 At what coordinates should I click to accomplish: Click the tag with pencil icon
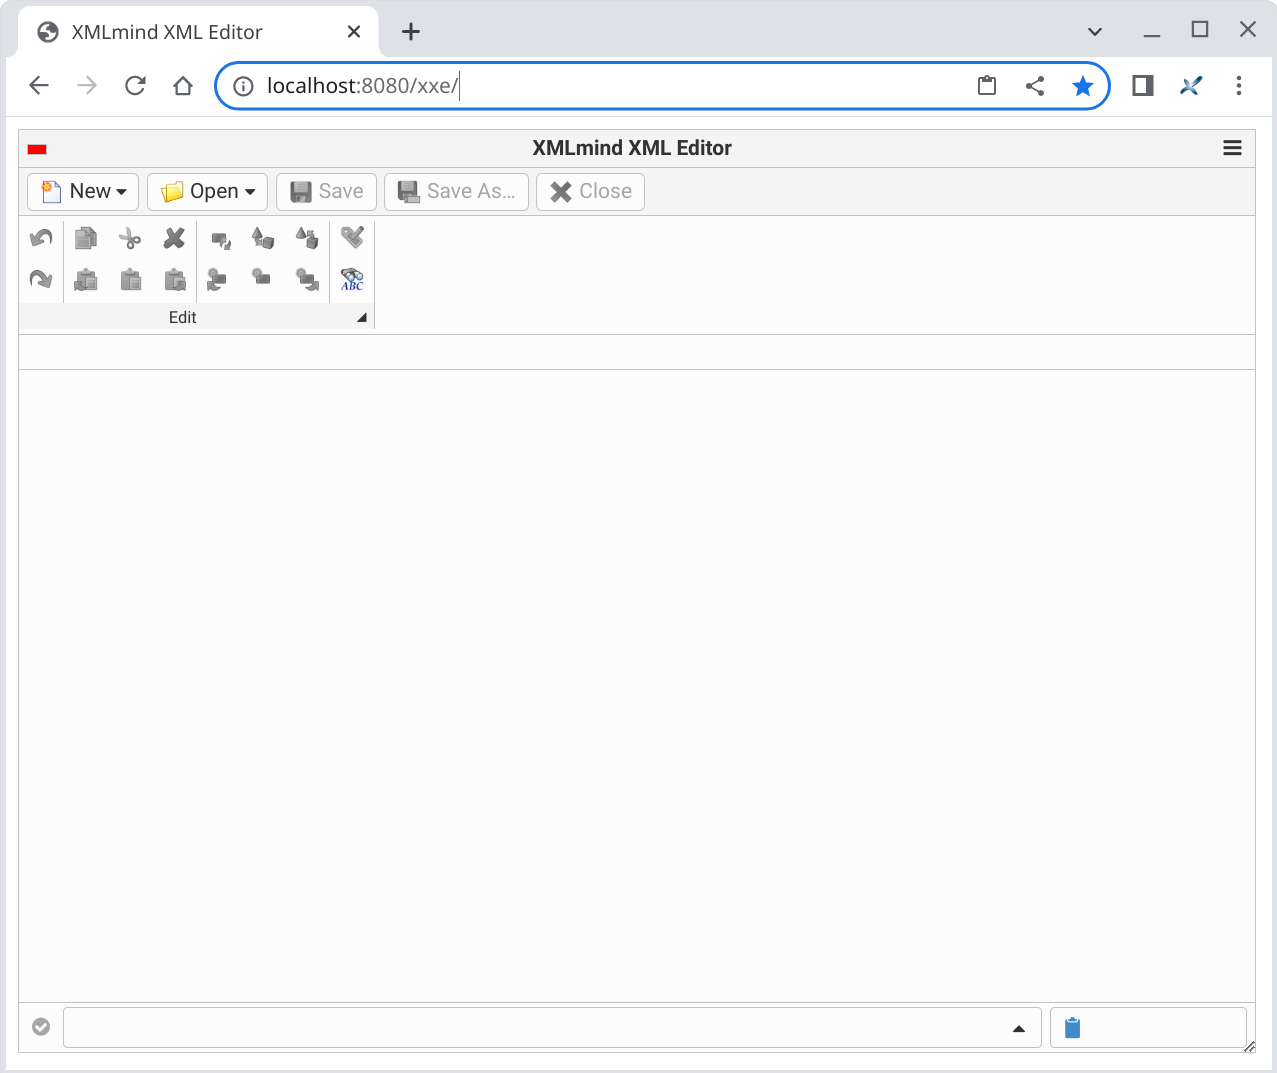pyautogui.click(x=352, y=237)
